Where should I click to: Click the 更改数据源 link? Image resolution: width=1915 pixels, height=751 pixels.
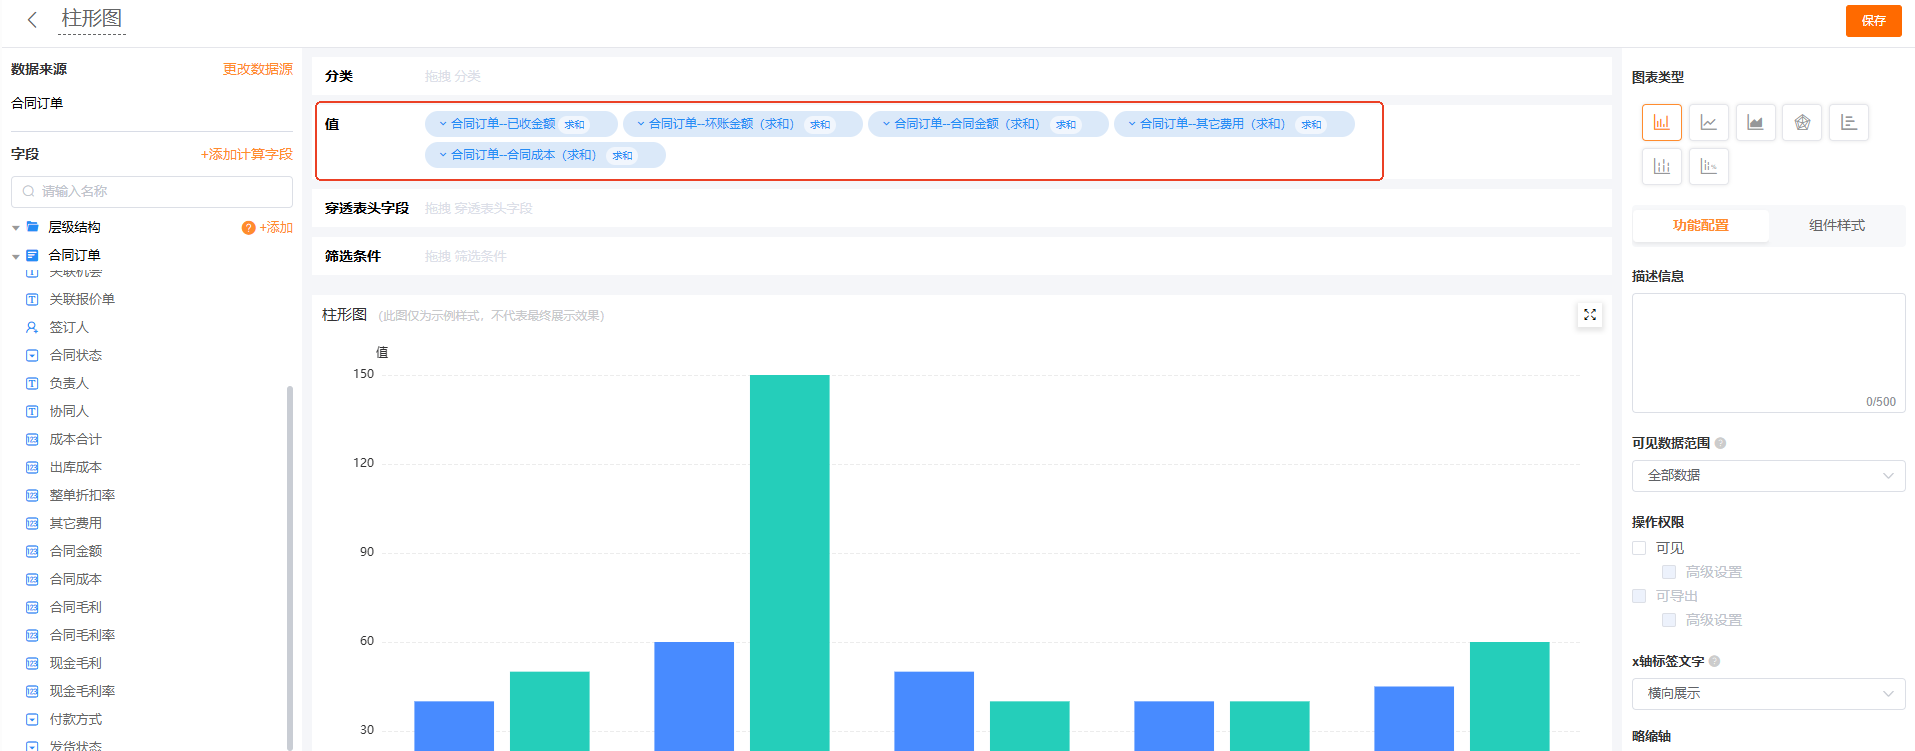tap(257, 69)
